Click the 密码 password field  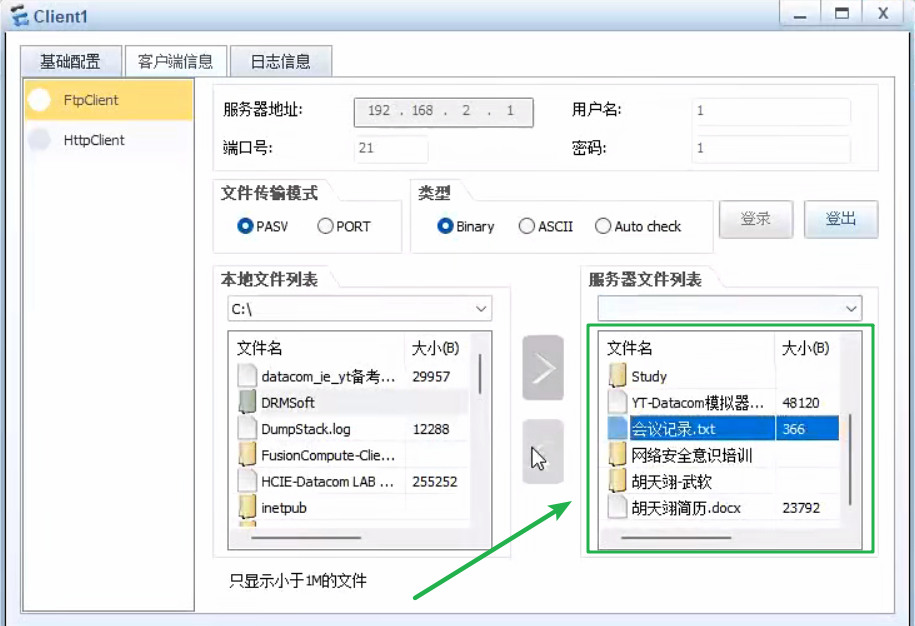[771, 148]
